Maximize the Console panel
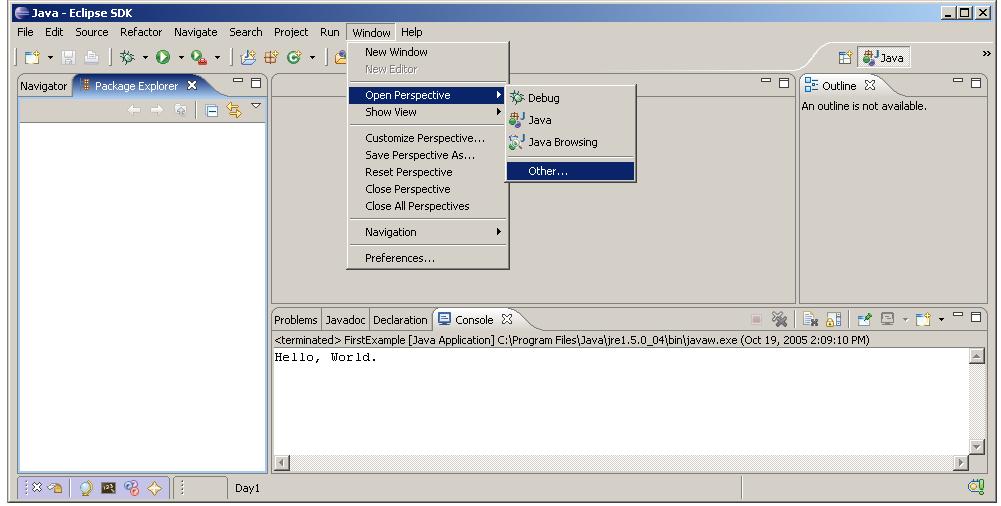The image size is (1001, 506). 975,317
